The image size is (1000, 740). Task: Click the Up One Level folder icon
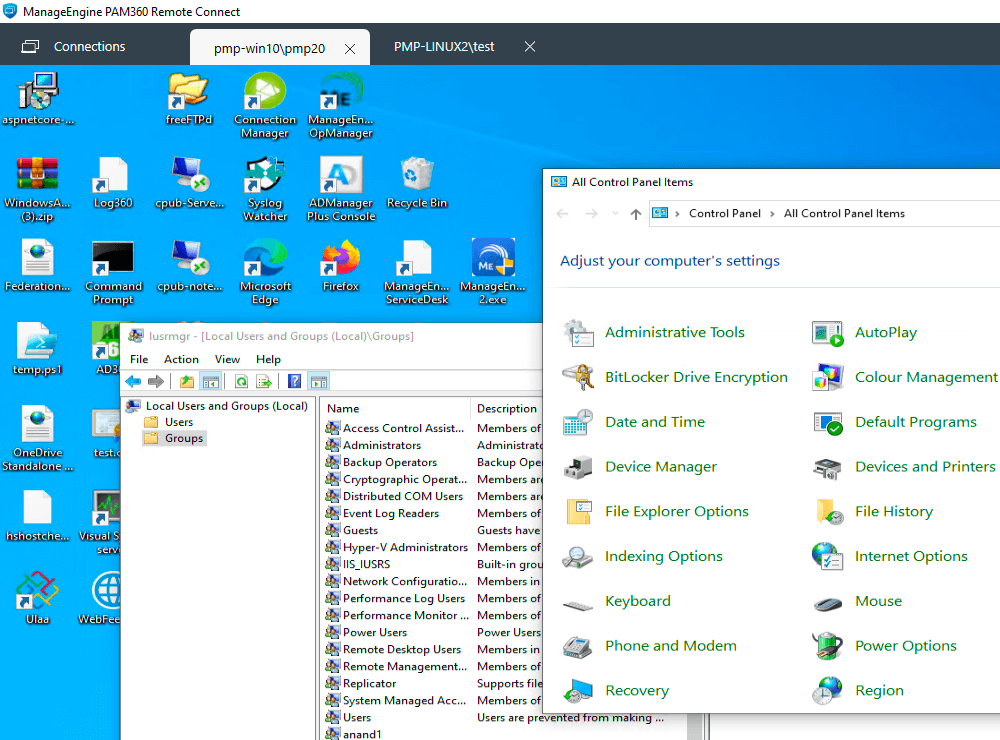[x=187, y=381]
